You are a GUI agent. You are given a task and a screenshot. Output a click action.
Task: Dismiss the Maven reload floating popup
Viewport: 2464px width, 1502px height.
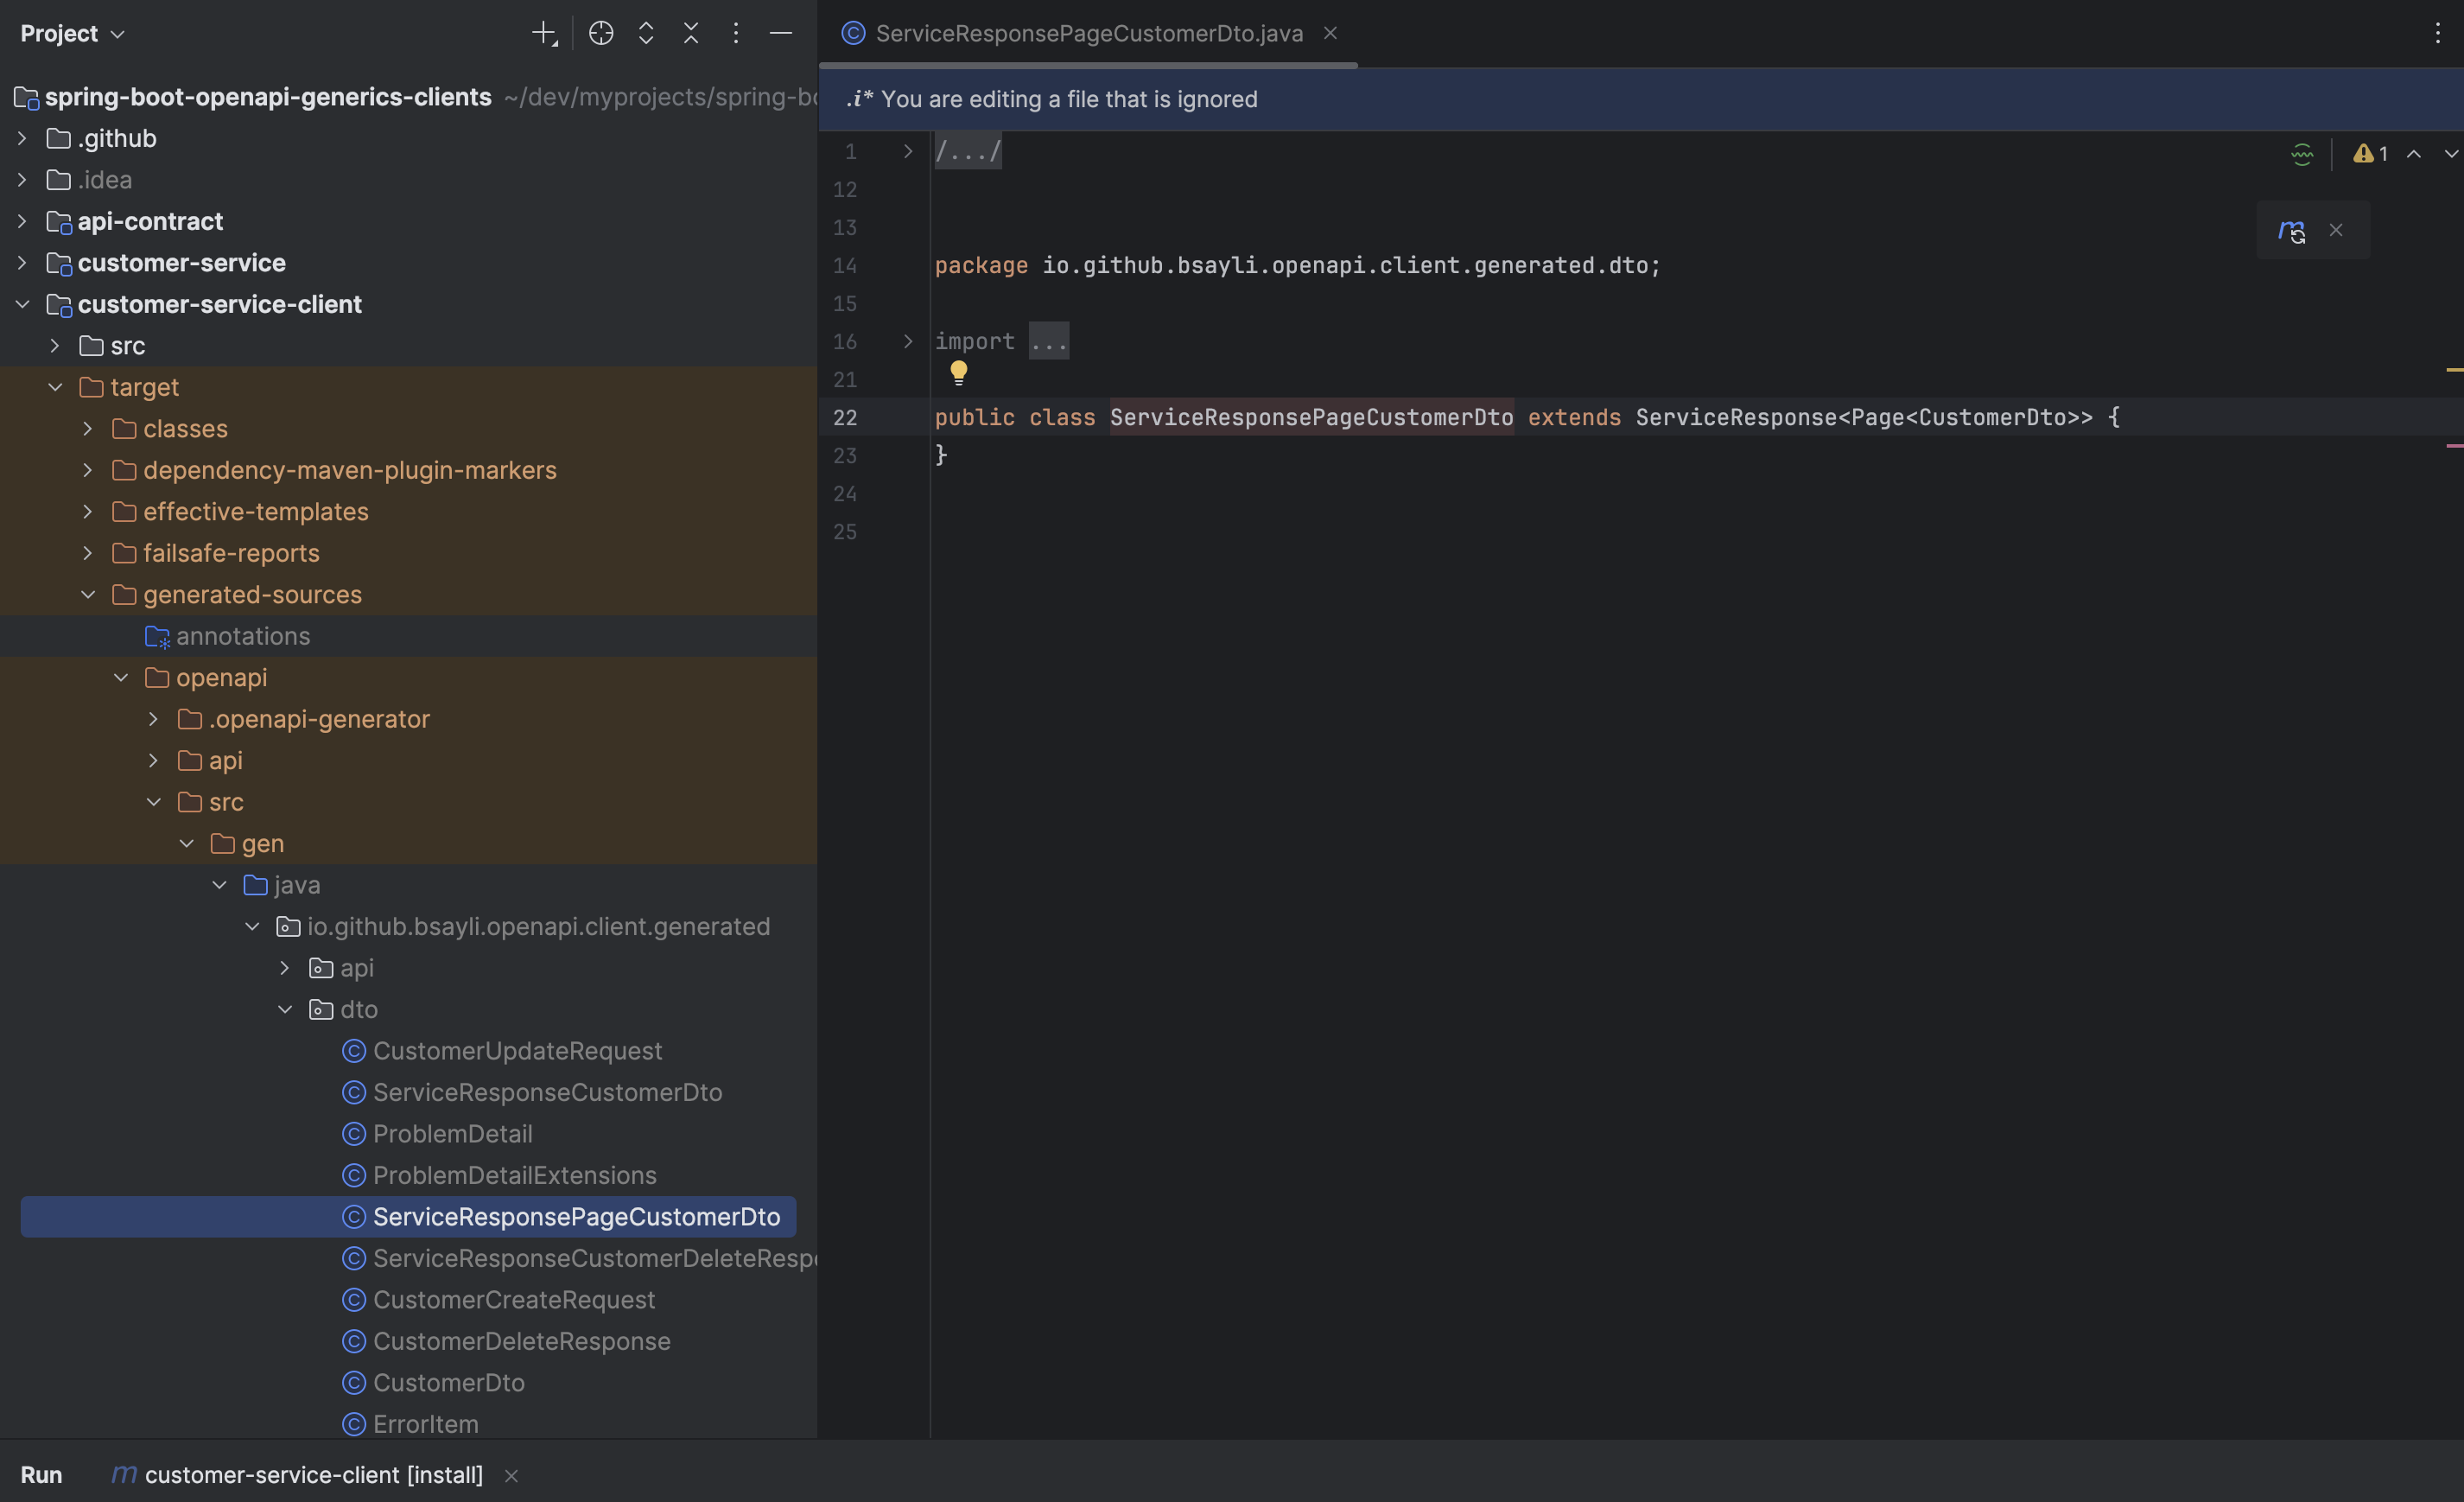coord(2336,230)
